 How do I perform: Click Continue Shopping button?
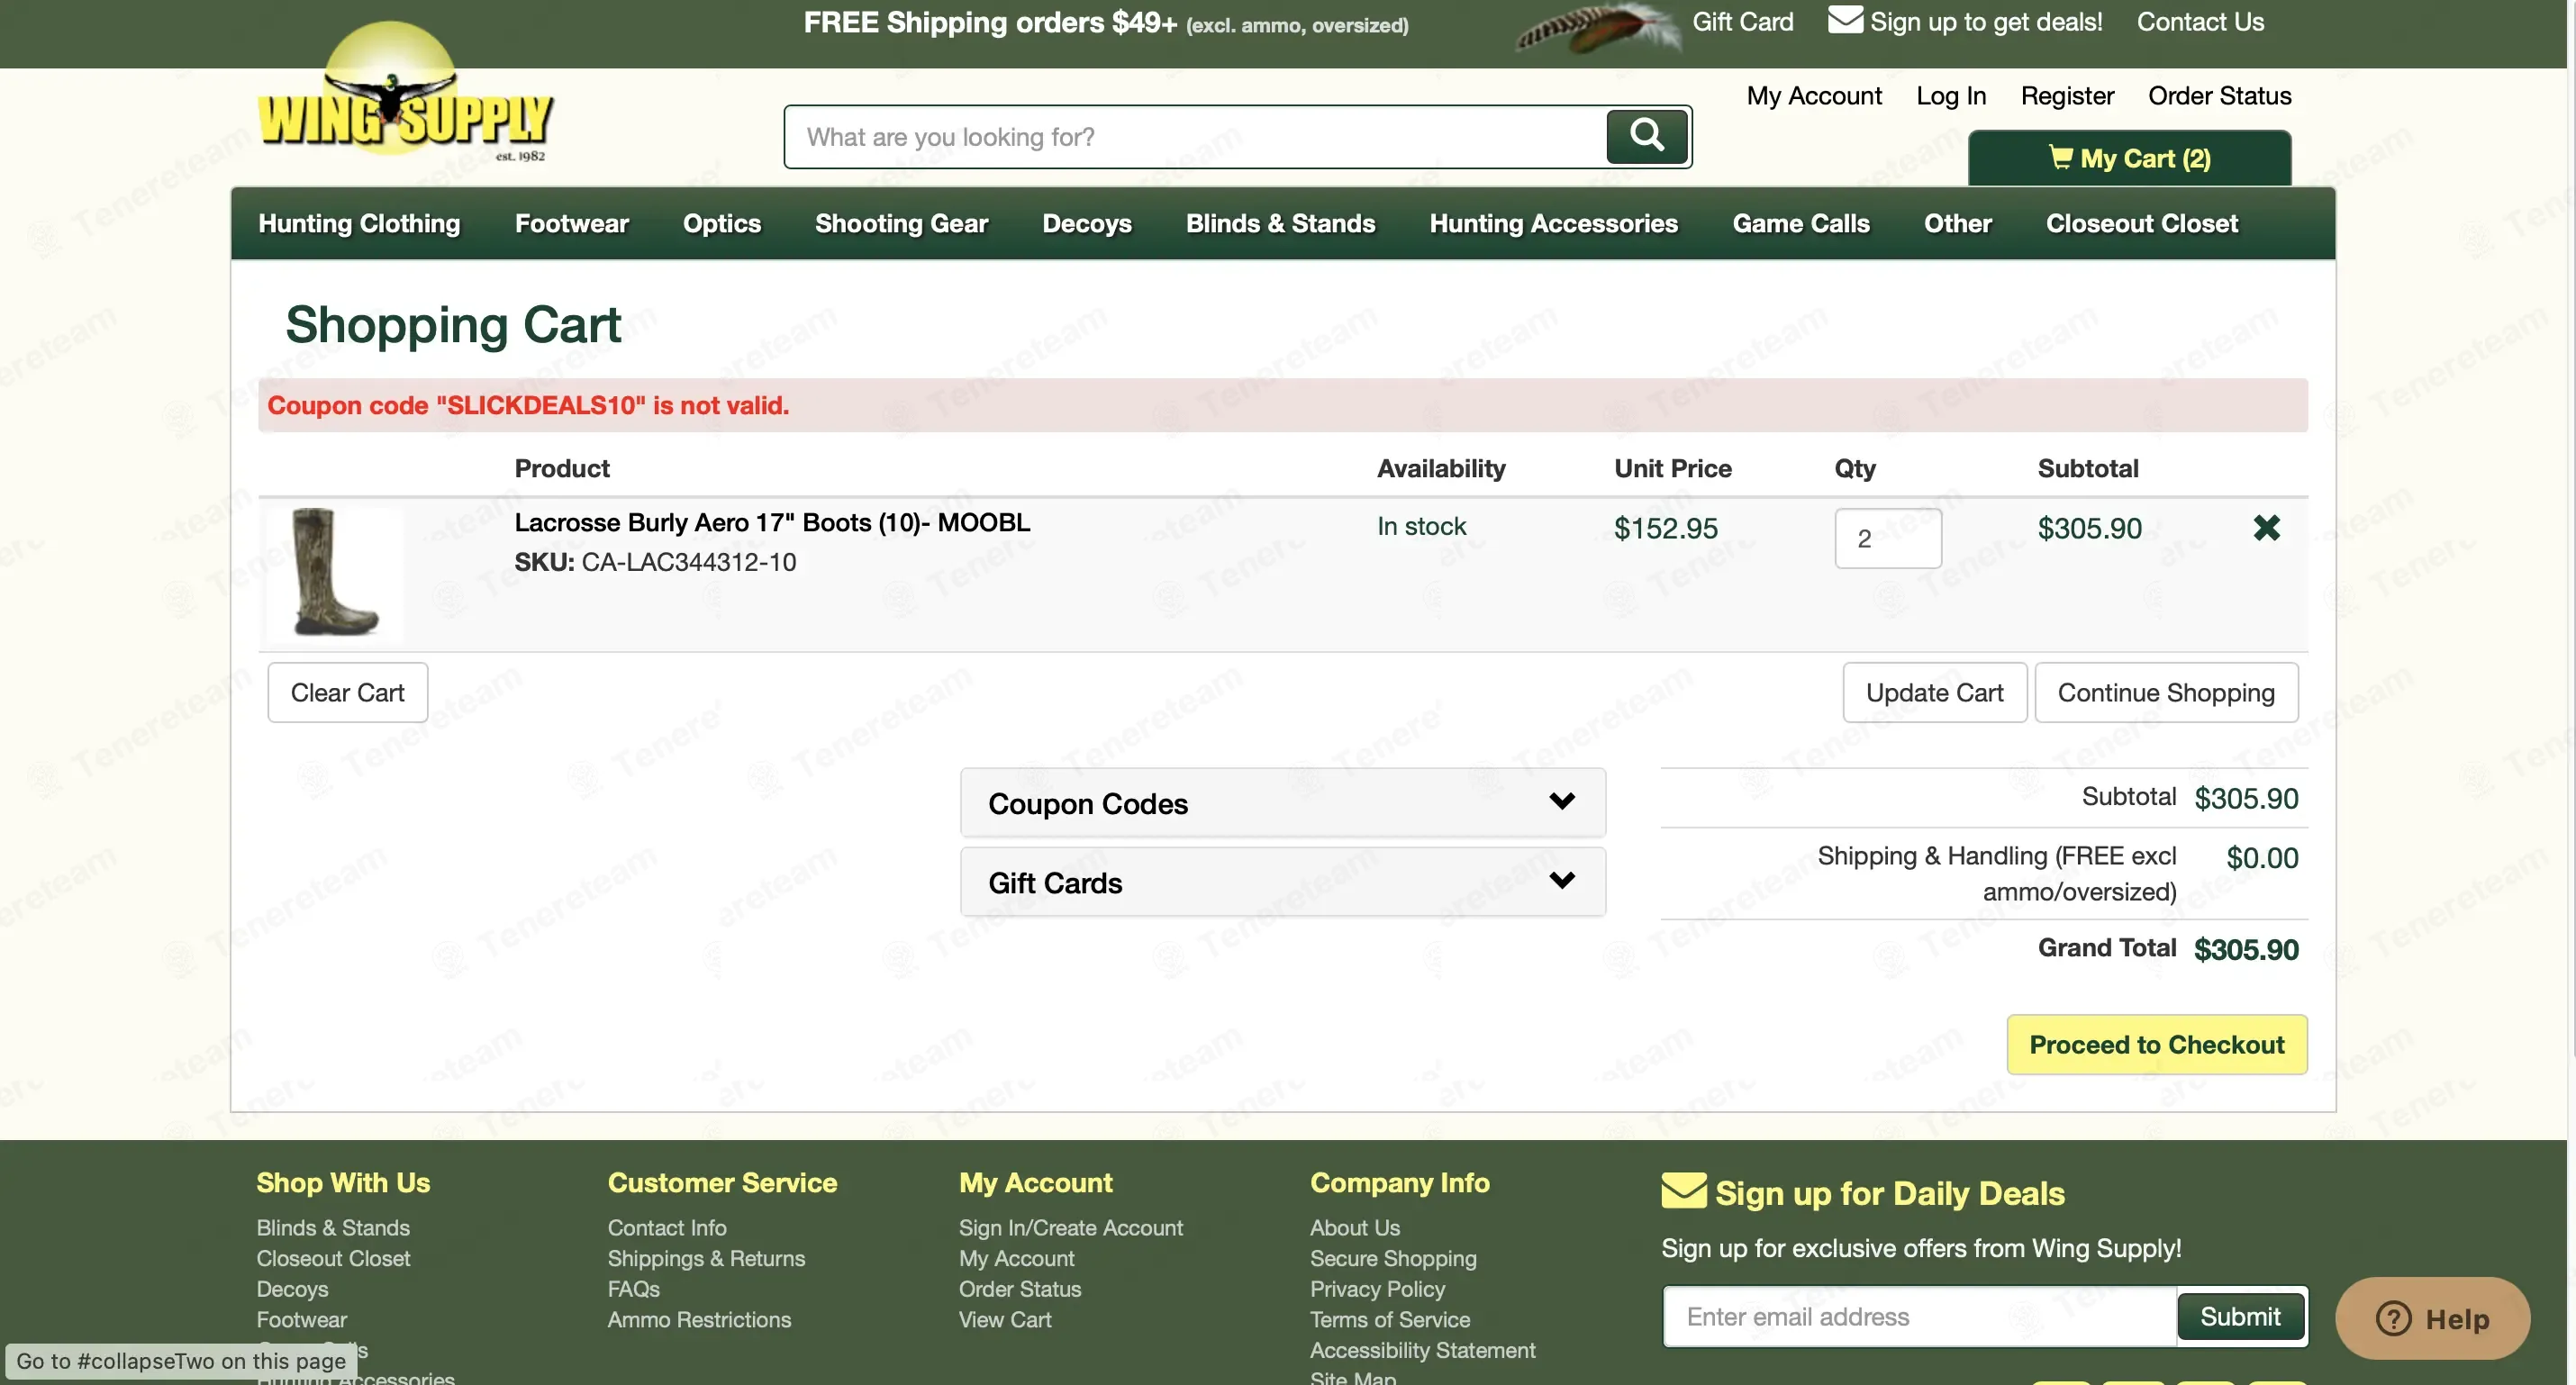point(2166,692)
